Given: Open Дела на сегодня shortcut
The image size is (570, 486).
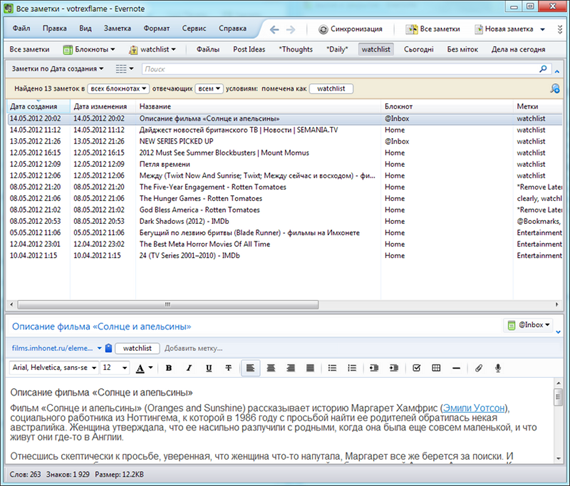Looking at the screenshot, I should pos(518,49).
